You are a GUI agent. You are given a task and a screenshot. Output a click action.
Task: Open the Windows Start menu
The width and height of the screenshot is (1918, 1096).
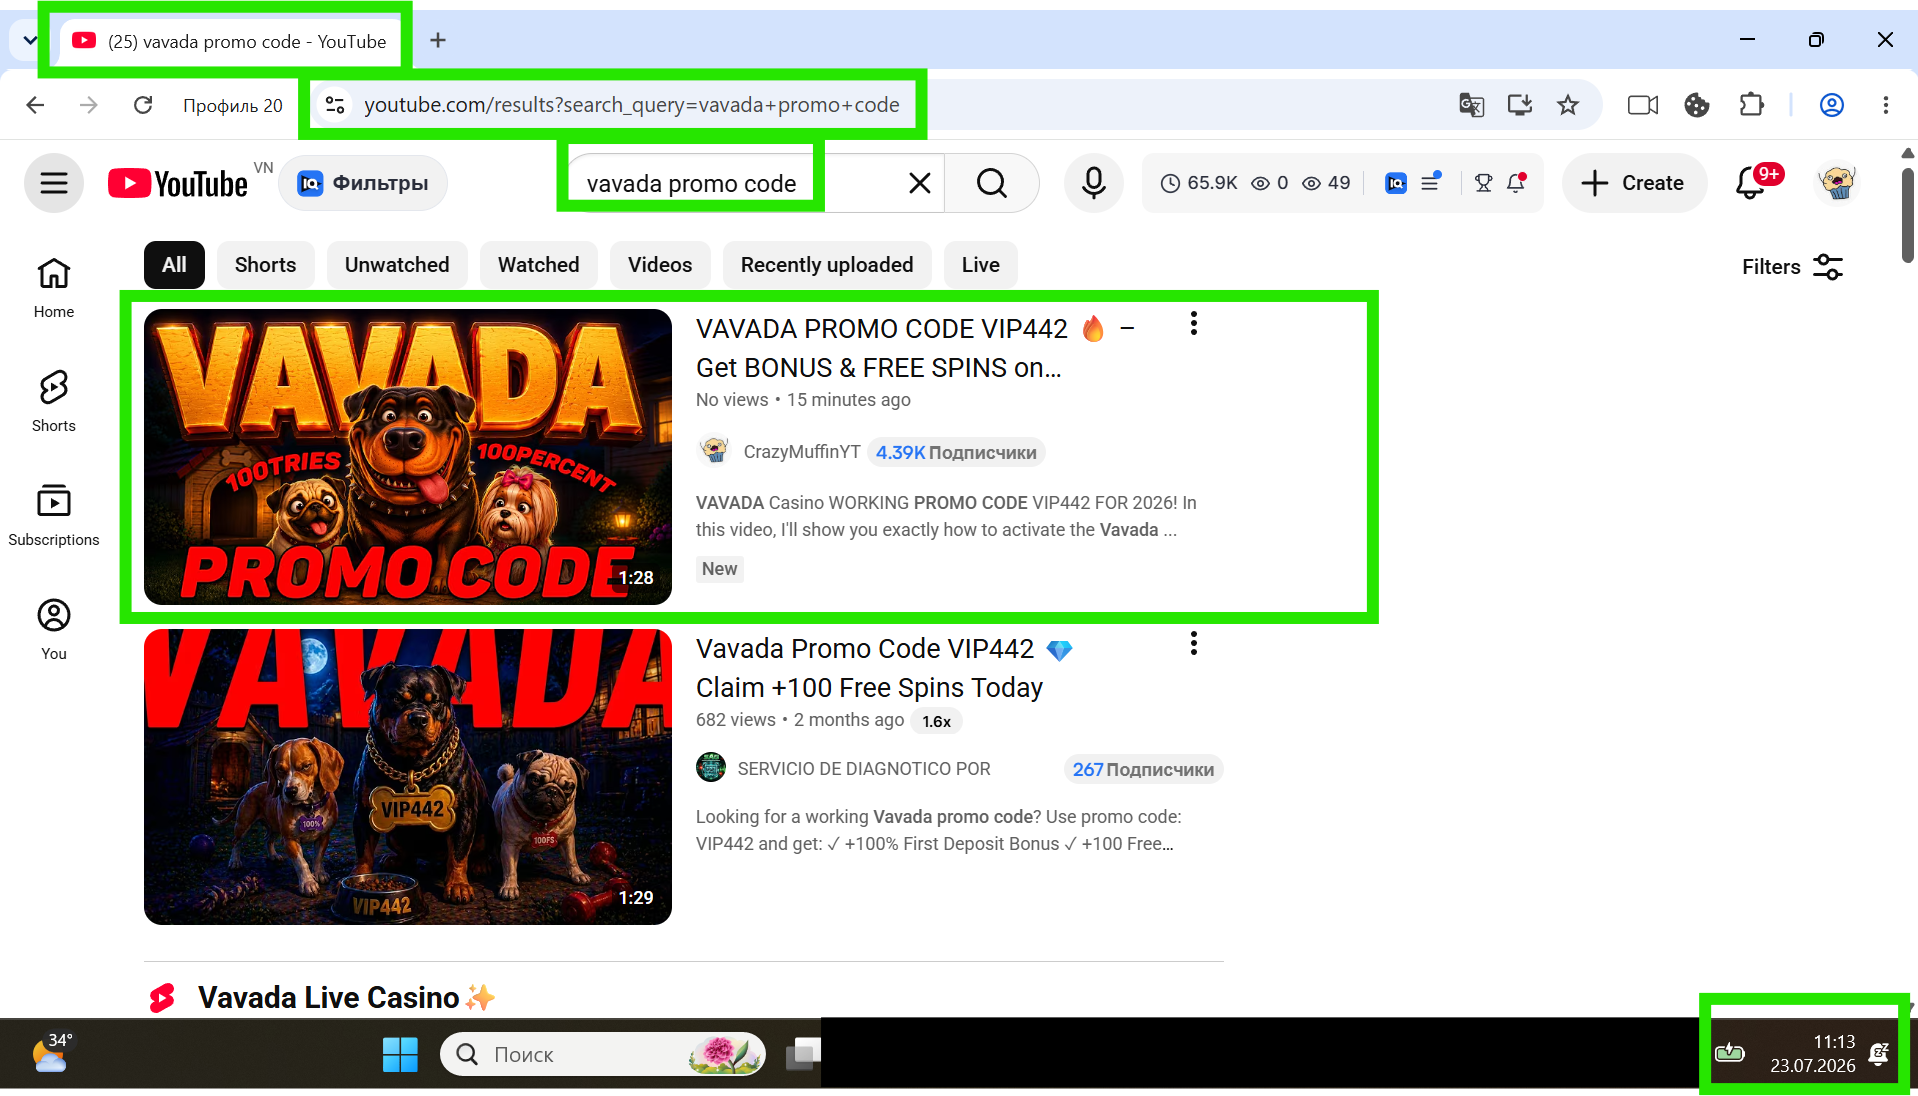click(x=400, y=1054)
